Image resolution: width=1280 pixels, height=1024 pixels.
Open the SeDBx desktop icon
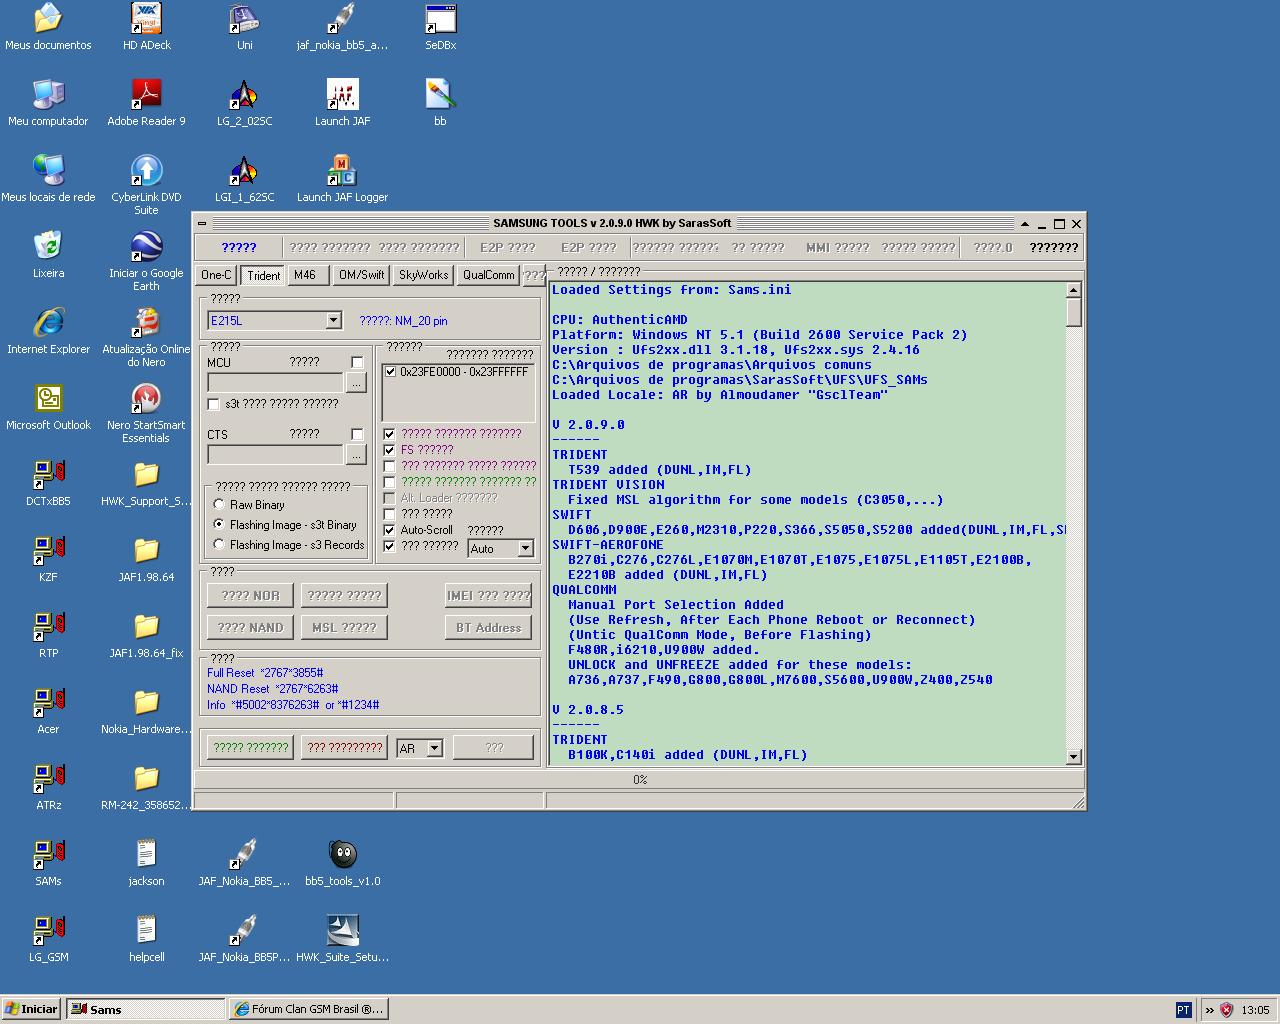pyautogui.click(x=440, y=20)
